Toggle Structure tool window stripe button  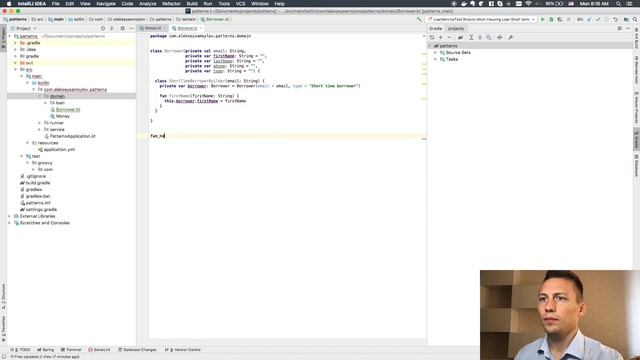click(3, 296)
